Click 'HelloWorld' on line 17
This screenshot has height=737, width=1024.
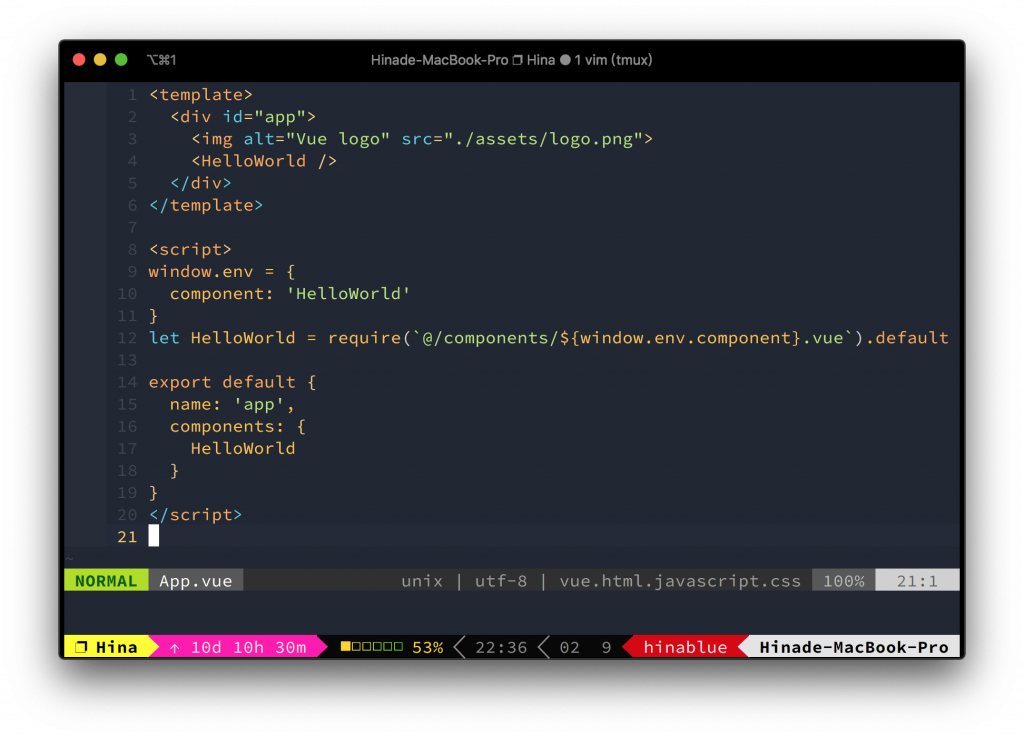point(243,448)
